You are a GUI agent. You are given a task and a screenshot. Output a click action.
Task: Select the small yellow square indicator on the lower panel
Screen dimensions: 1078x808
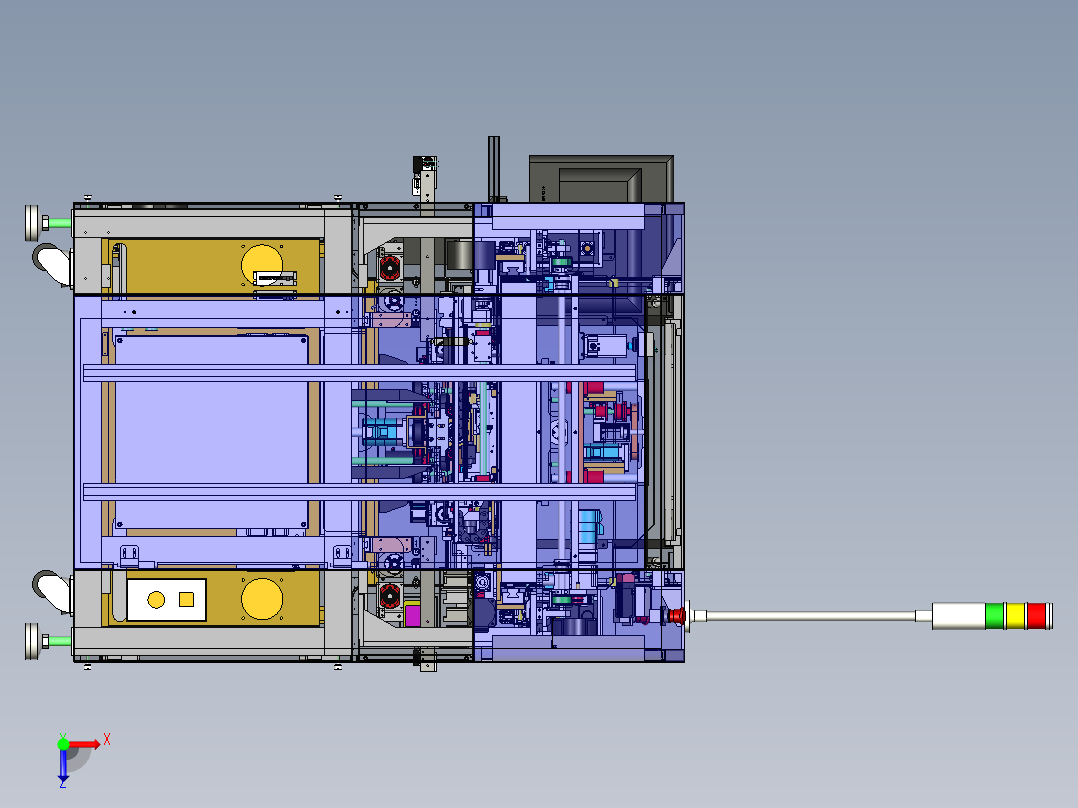coord(185,598)
